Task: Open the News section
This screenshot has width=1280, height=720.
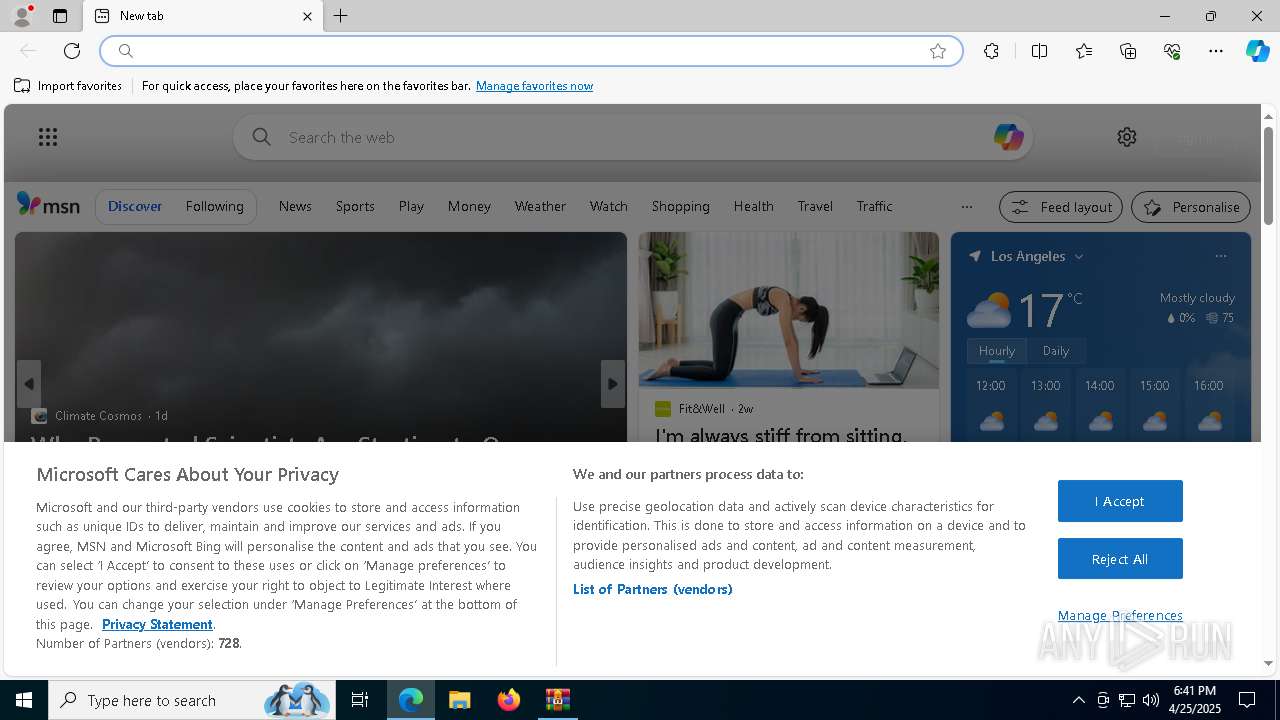Action: [x=295, y=206]
